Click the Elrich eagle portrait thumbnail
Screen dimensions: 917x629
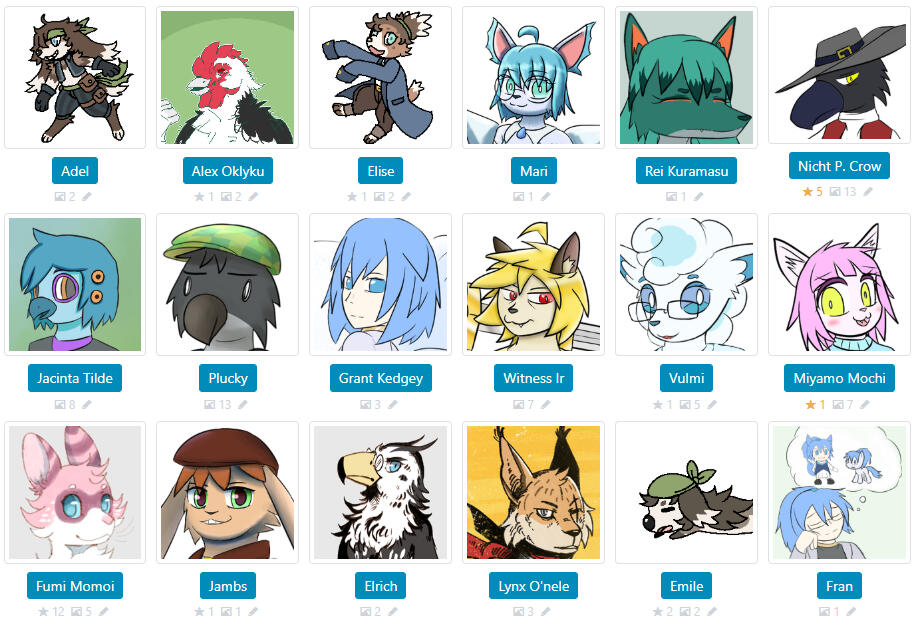(x=381, y=493)
